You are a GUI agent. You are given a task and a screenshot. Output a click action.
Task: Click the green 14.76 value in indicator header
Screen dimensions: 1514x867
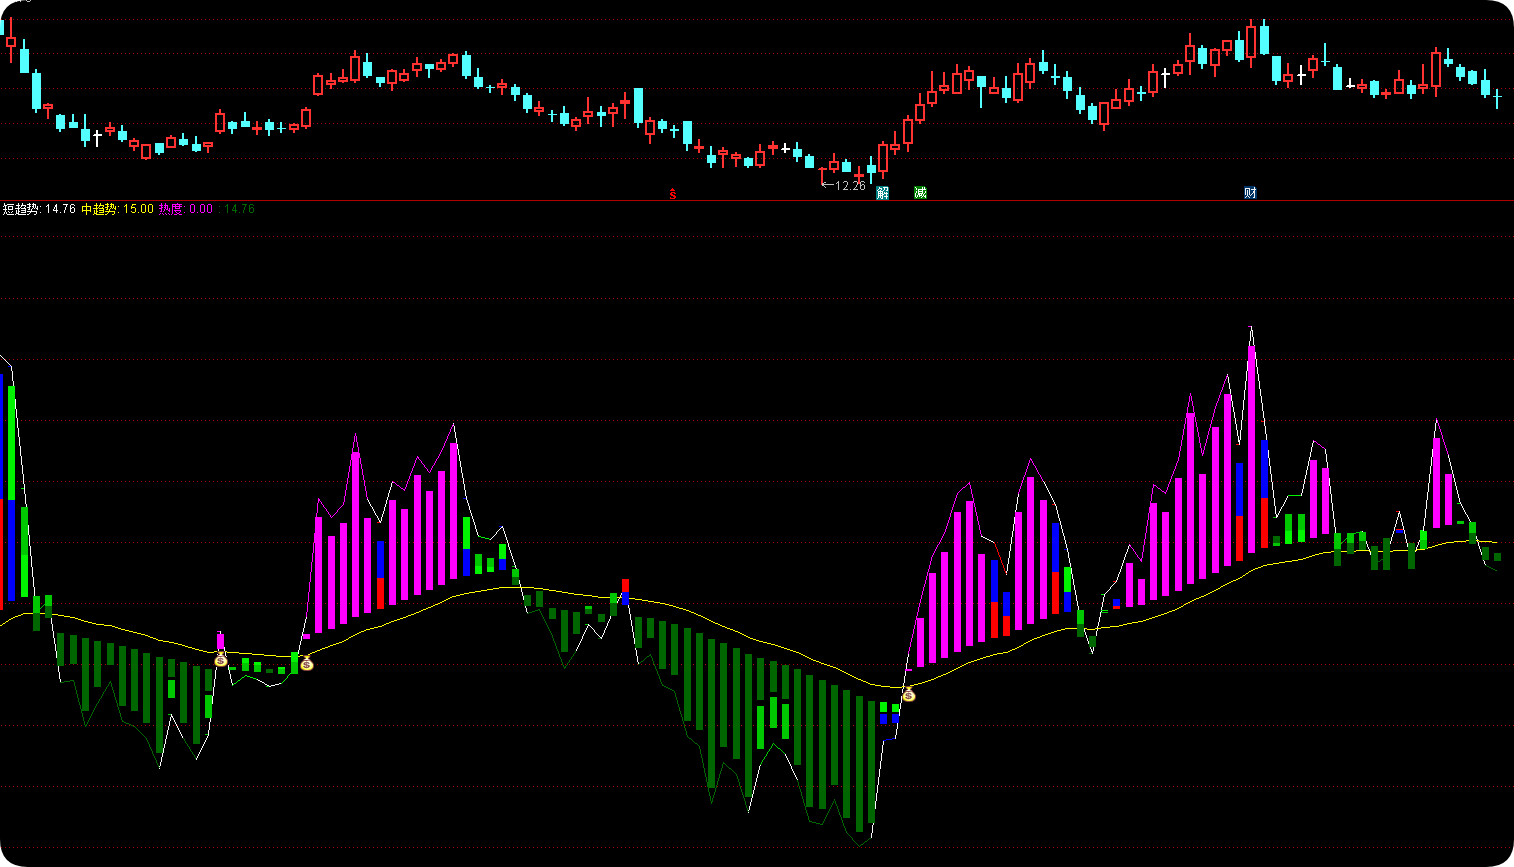[x=239, y=209]
